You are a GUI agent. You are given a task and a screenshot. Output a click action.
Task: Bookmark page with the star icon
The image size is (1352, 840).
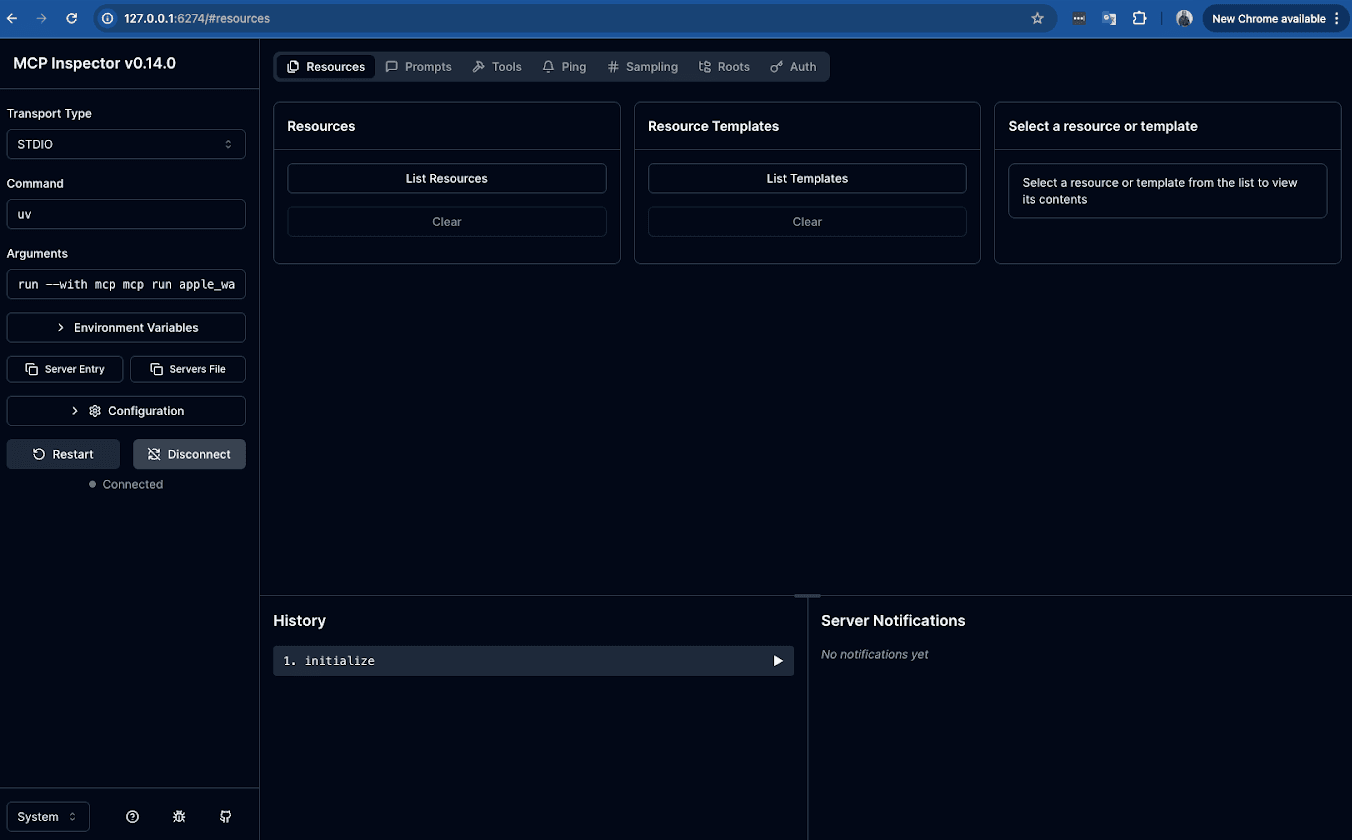(x=1037, y=18)
